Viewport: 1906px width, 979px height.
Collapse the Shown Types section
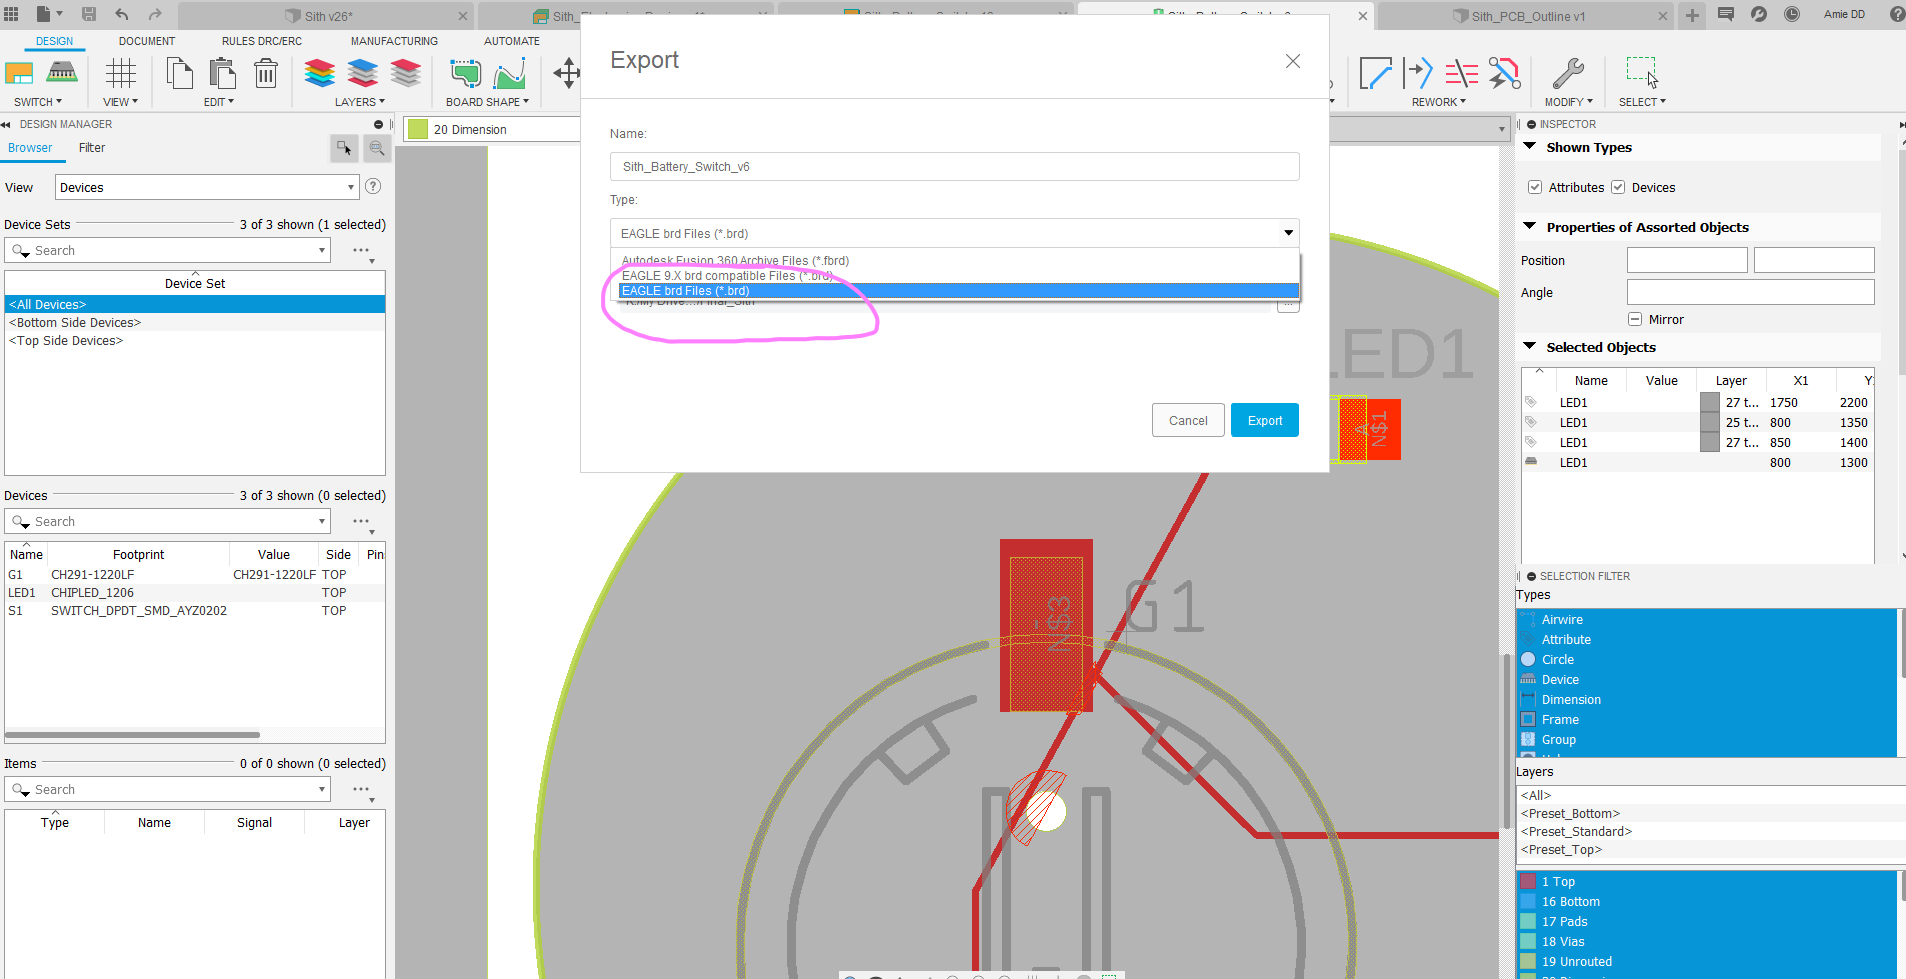1529,146
